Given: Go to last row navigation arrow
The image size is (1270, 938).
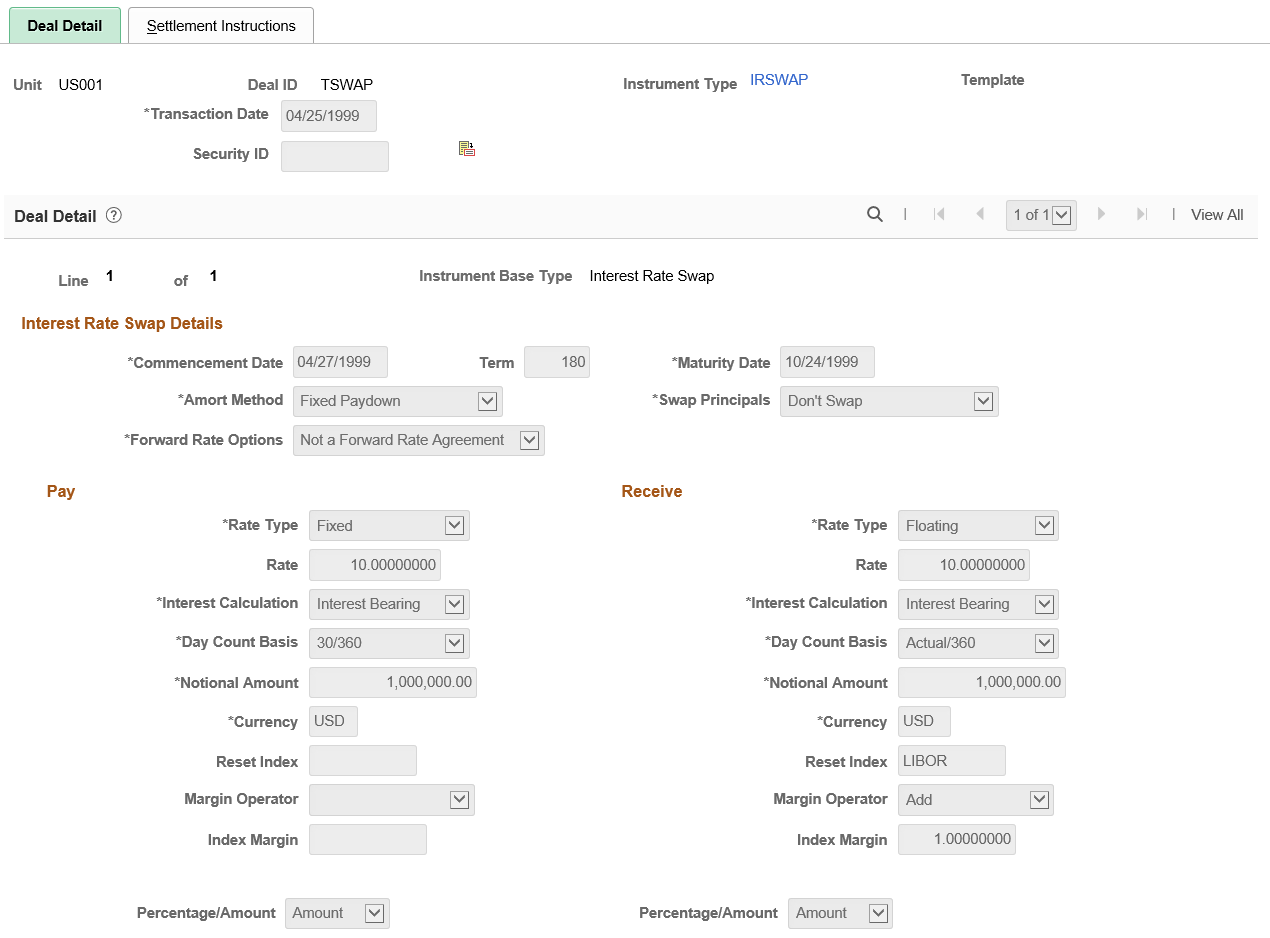Looking at the screenshot, I should pyautogui.click(x=1141, y=214).
